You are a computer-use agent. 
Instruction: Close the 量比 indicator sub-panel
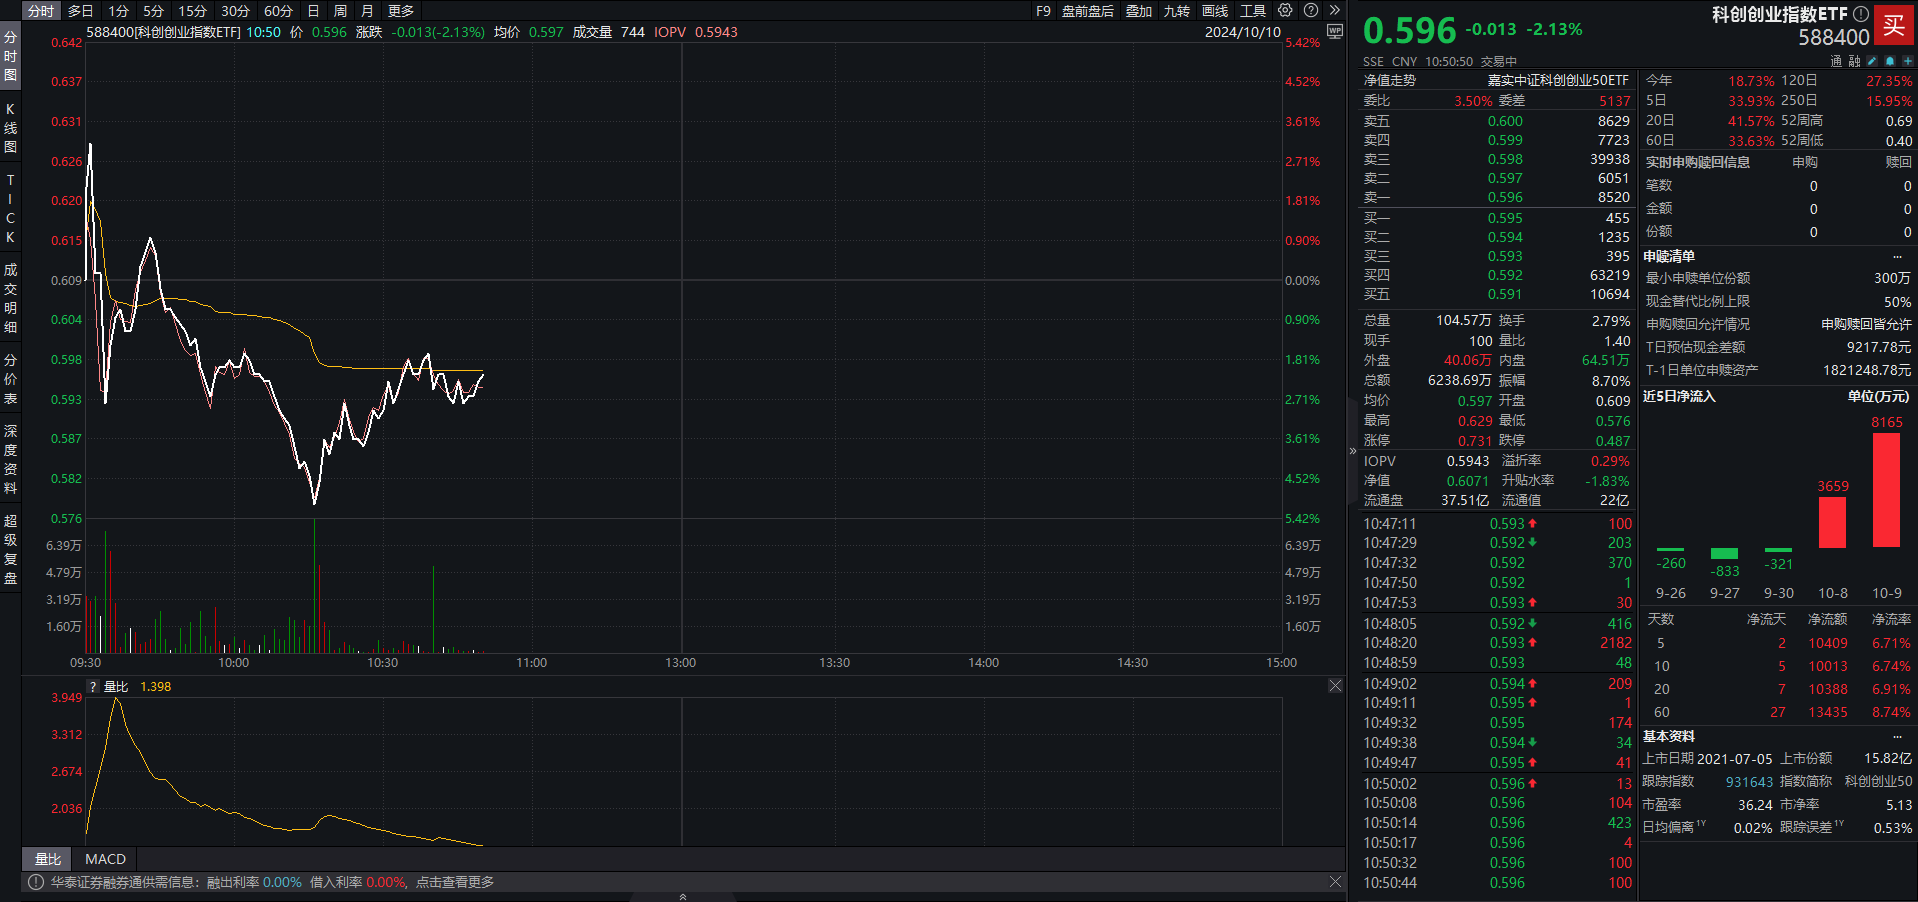pos(1335,686)
